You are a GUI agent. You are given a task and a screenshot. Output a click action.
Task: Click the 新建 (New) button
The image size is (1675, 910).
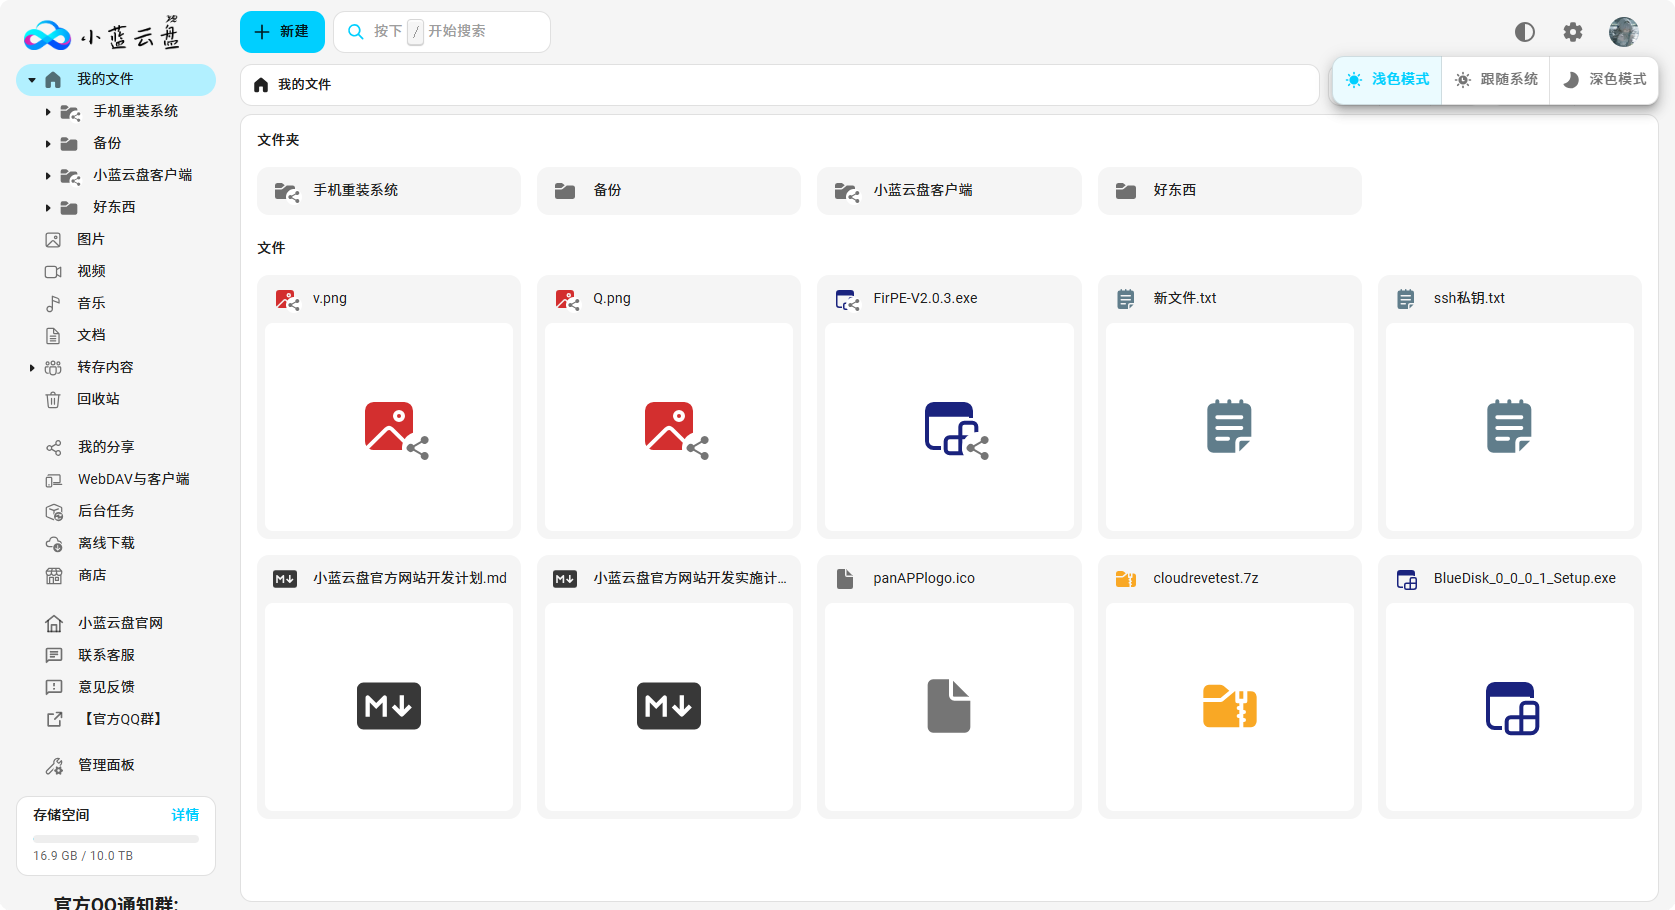pos(282,32)
